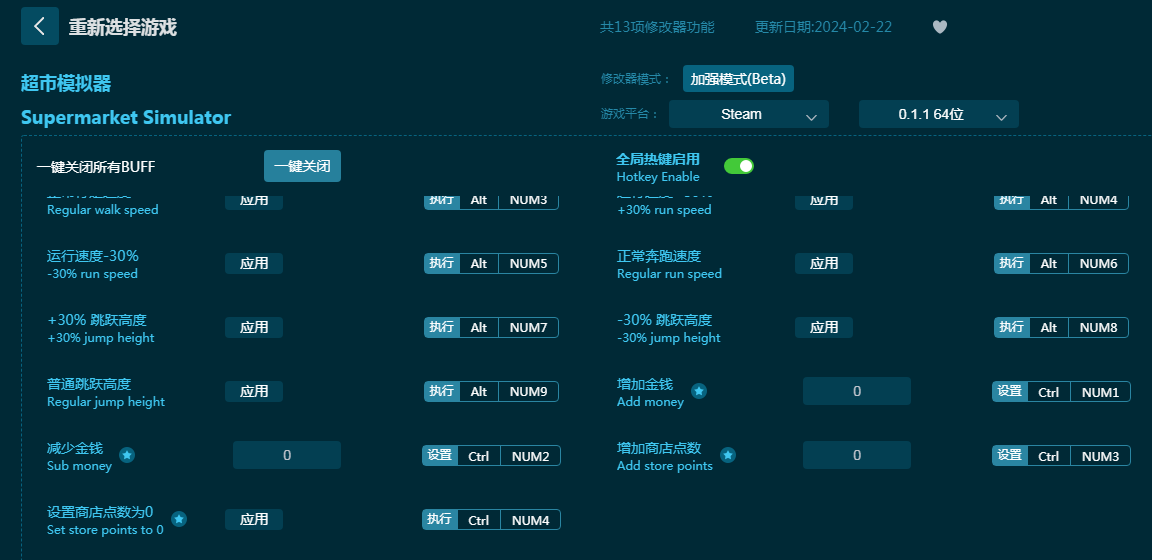This screenshot has width=1152, height=560.
Task: Click 执行 for -30% run speed hotkey
Action: [442, 263]
